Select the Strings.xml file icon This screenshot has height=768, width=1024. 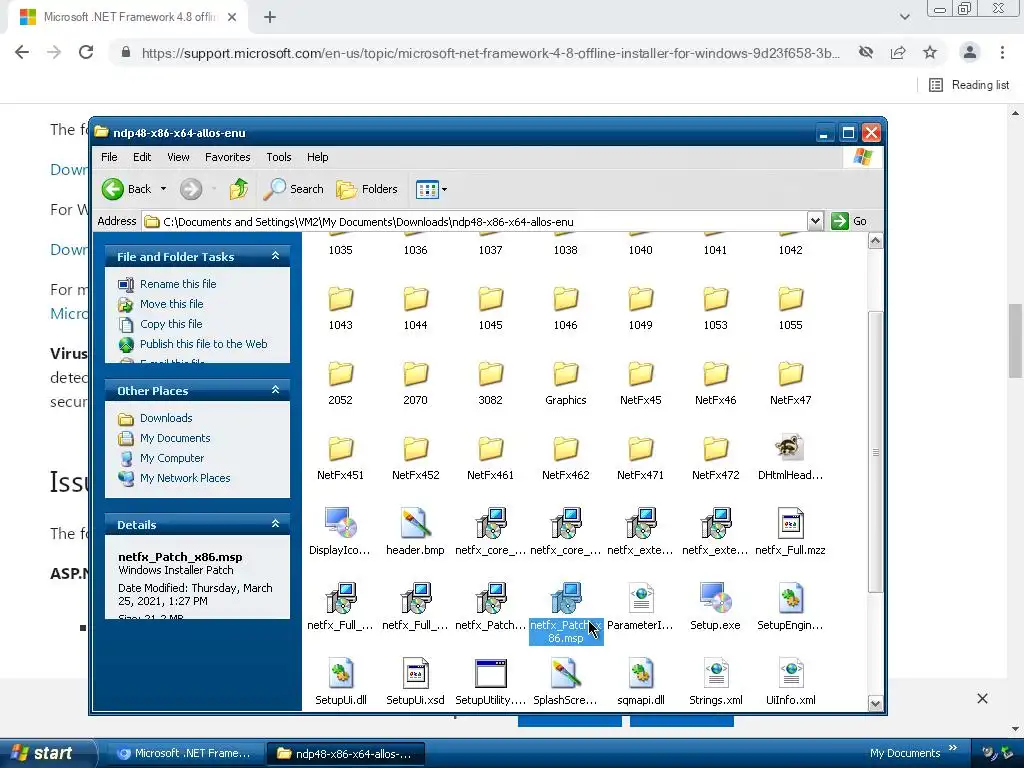(x=716, y=673)
